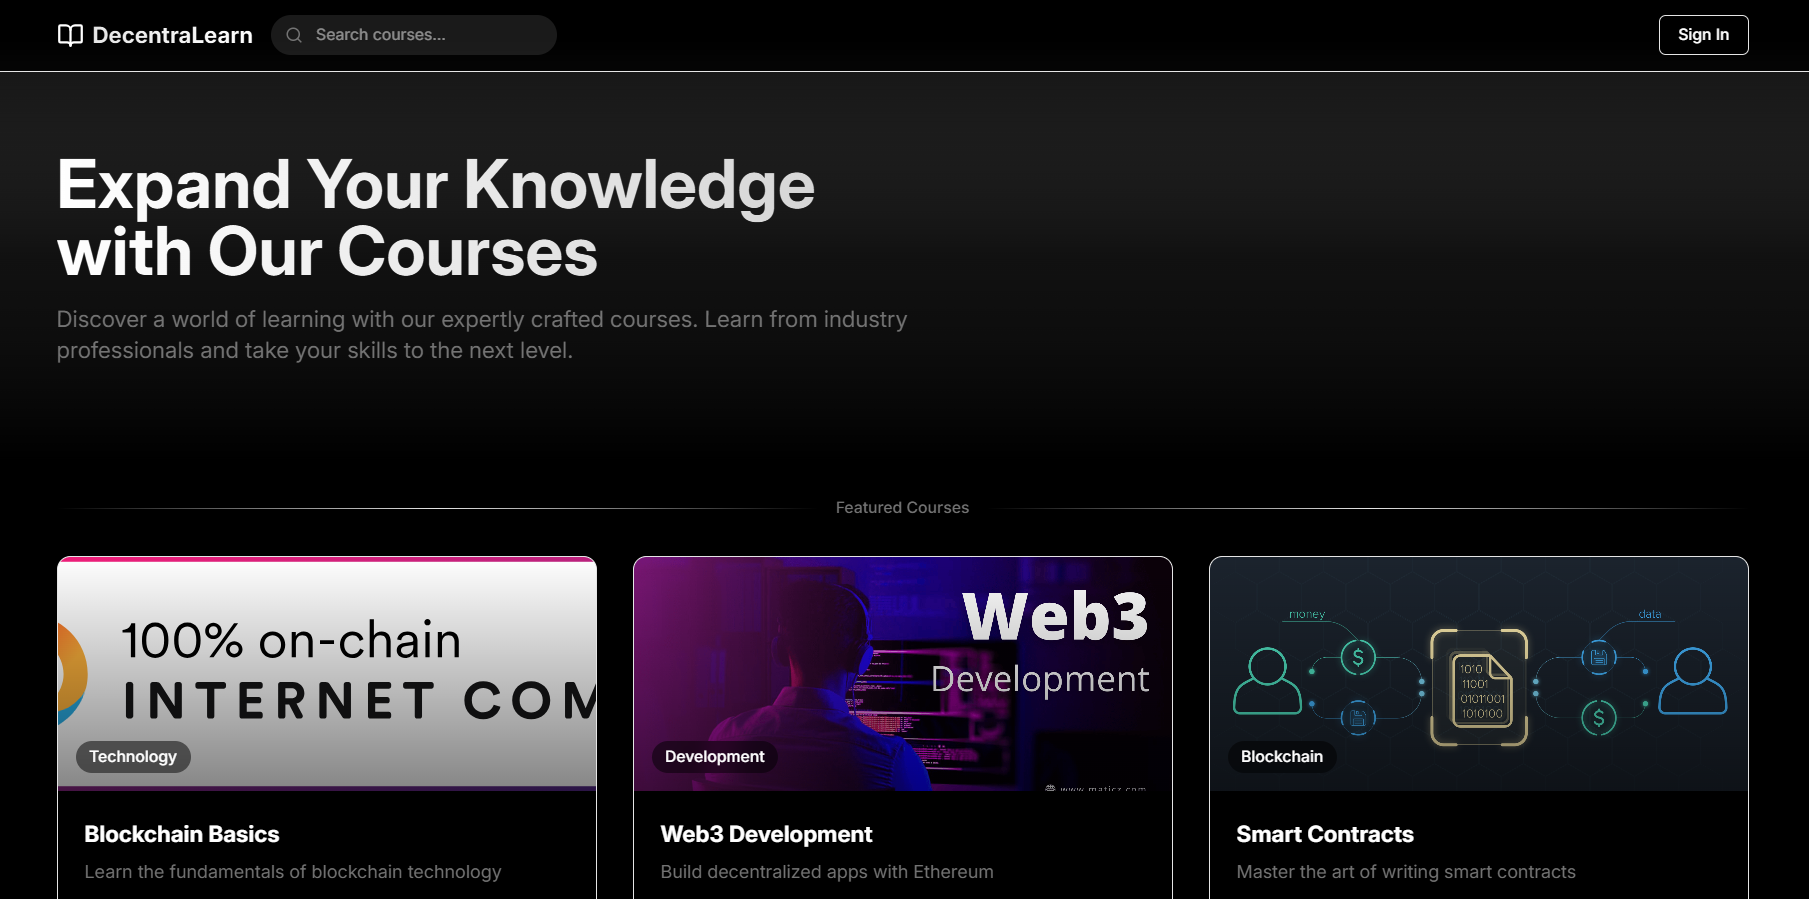
Task: Open the DecentraLearn home link
Action: click(x=155, y=35)
